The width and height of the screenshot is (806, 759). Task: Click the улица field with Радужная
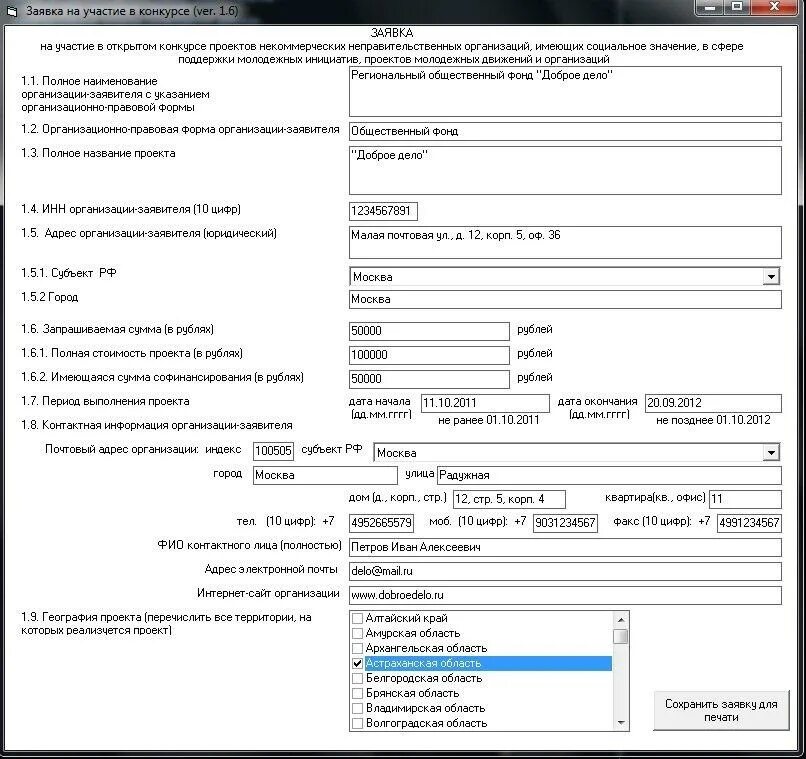[609, 475]
